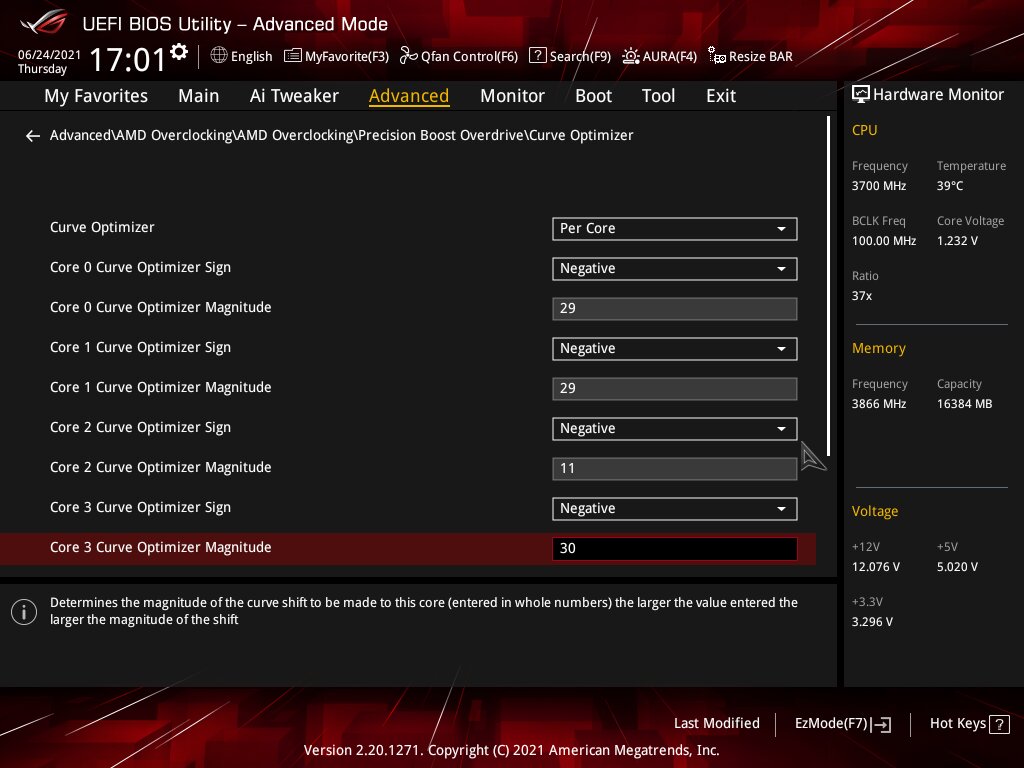The height and width of the screenshot is (768, 1024).
Task: Click the ROG logo in the header
Action: (x=44, y=23)
